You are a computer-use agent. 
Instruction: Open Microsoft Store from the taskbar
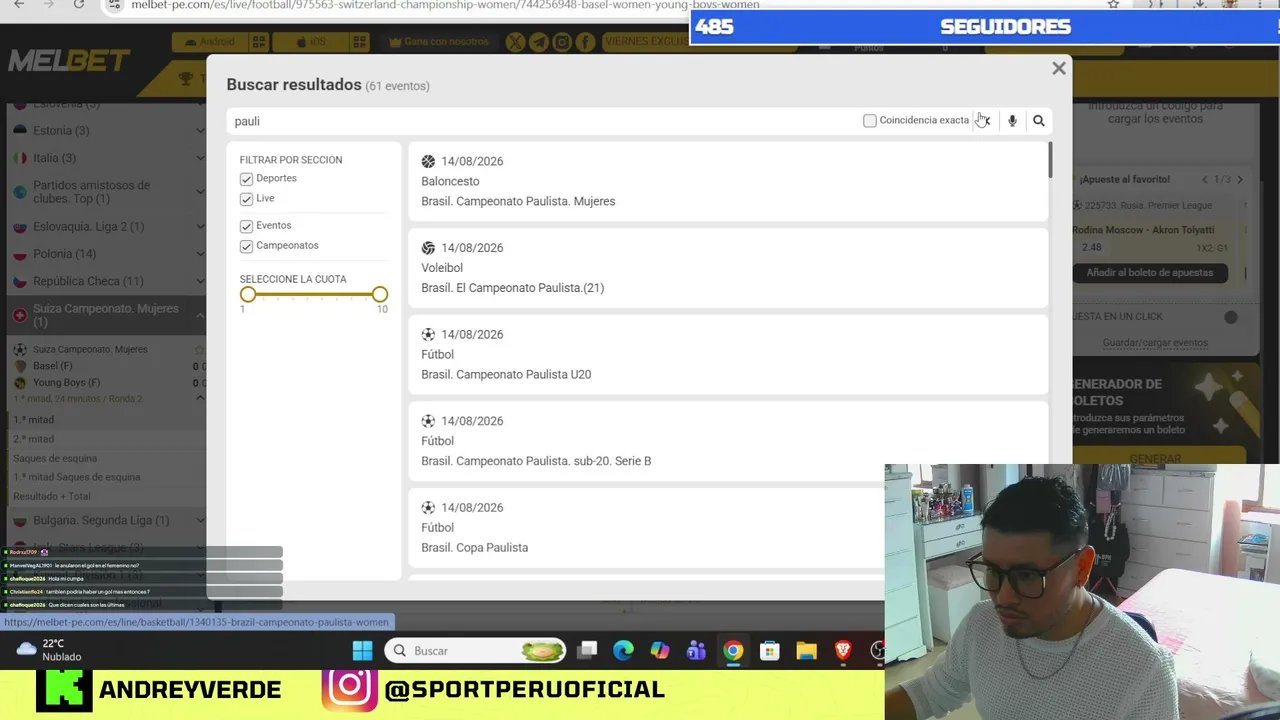coord(769,651)
